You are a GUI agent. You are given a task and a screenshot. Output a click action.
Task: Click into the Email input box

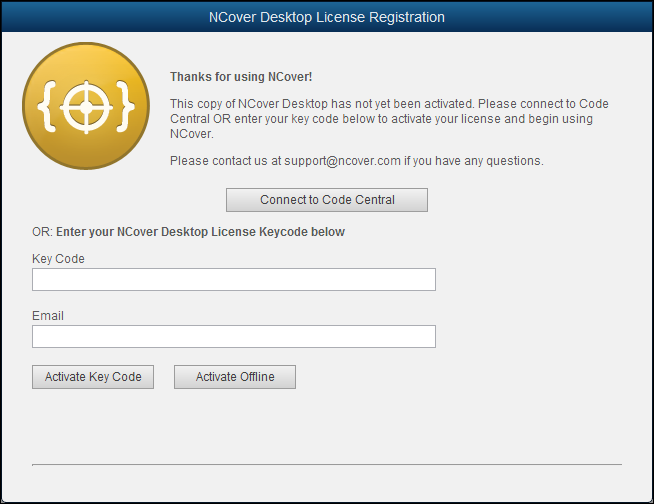[234, 337]
